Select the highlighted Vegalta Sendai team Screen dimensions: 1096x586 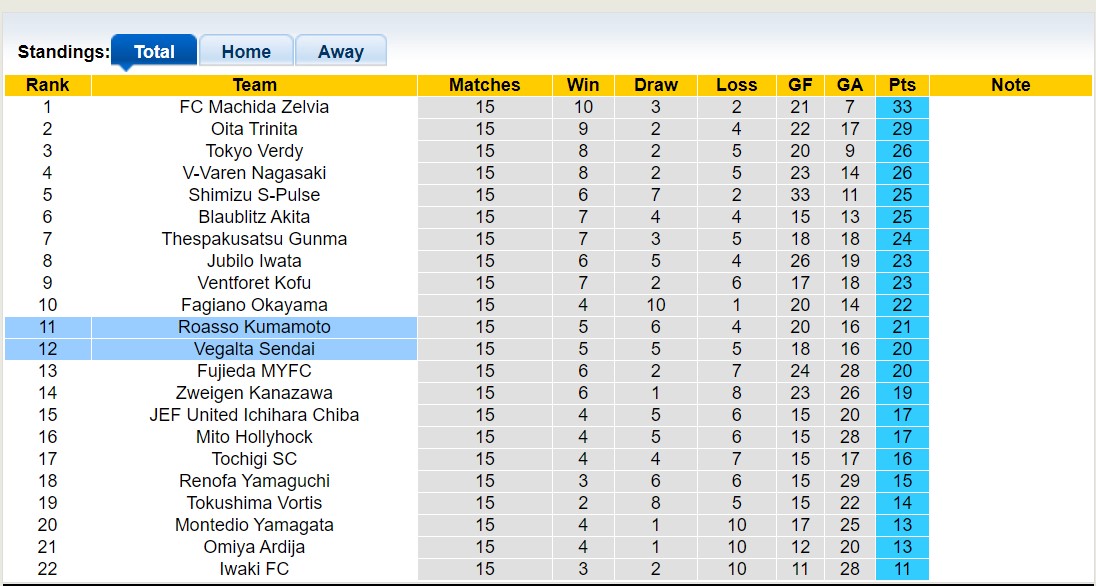coord(254,349)
